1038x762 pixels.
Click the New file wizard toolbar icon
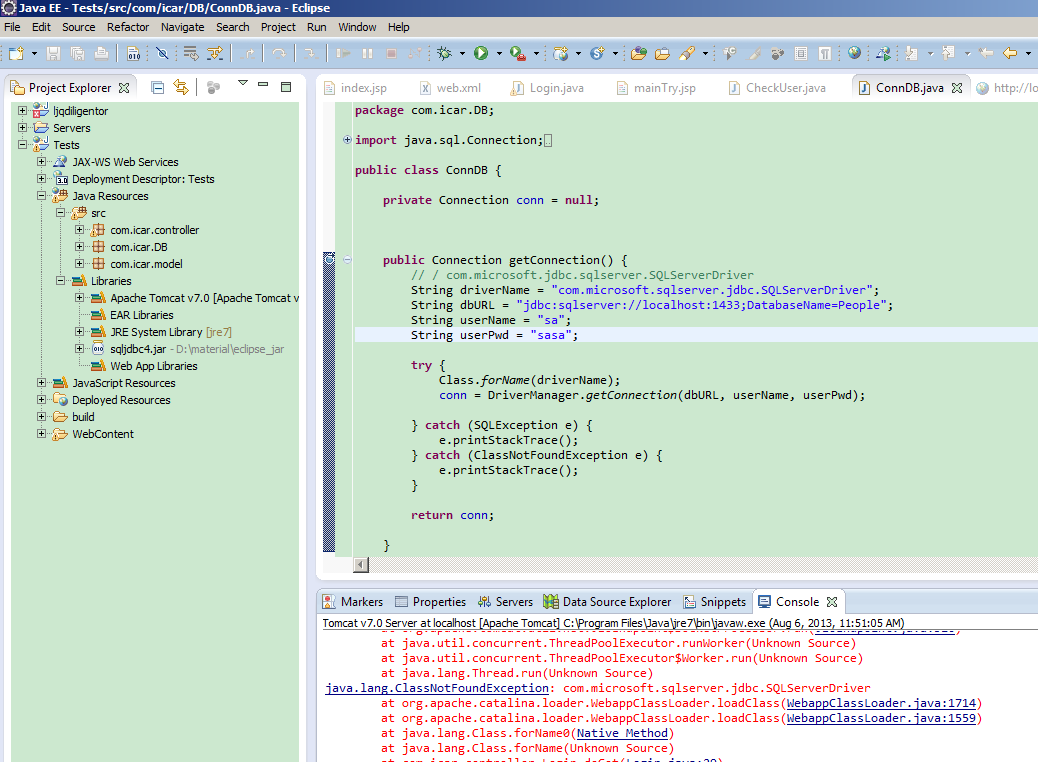(17, 54)
